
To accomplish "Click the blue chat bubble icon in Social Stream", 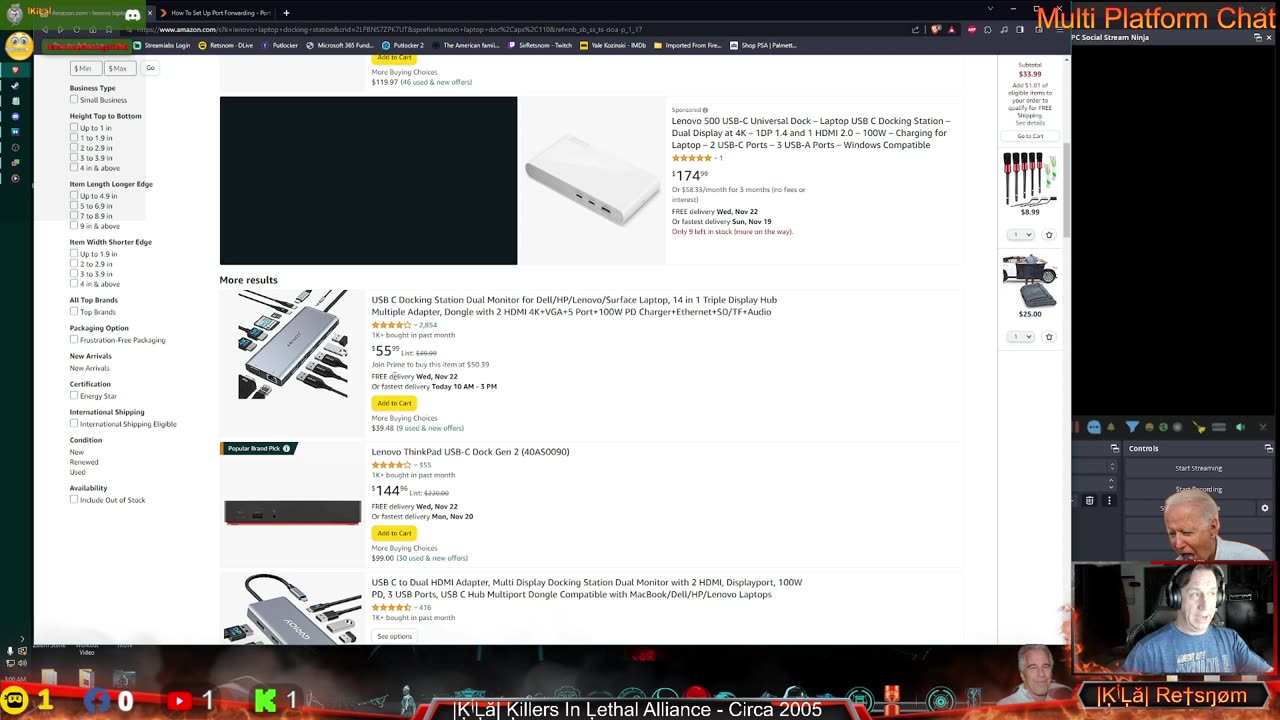I will (x=1094, y=427).
